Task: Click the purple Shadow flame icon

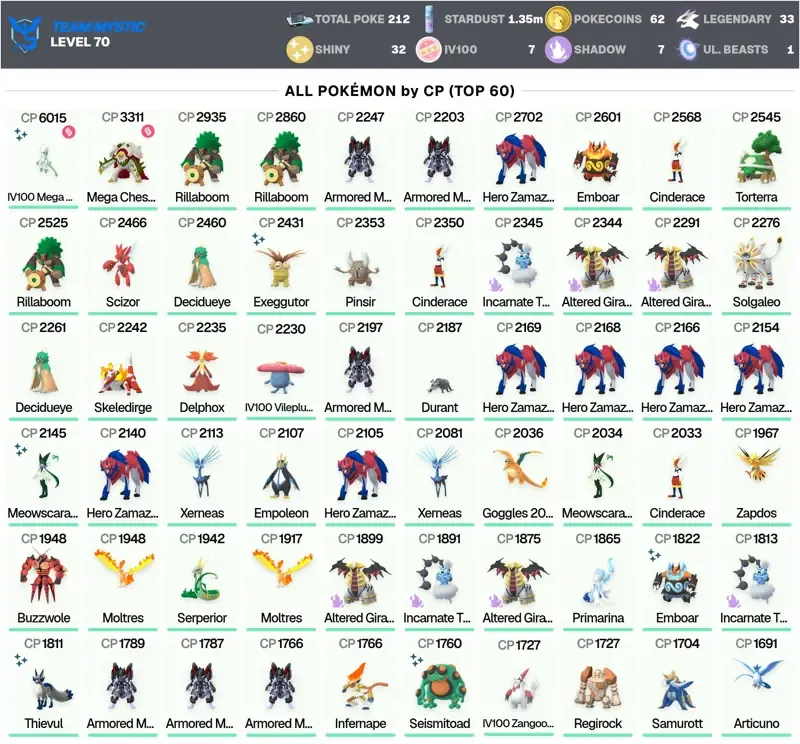Action: point(558,49)
